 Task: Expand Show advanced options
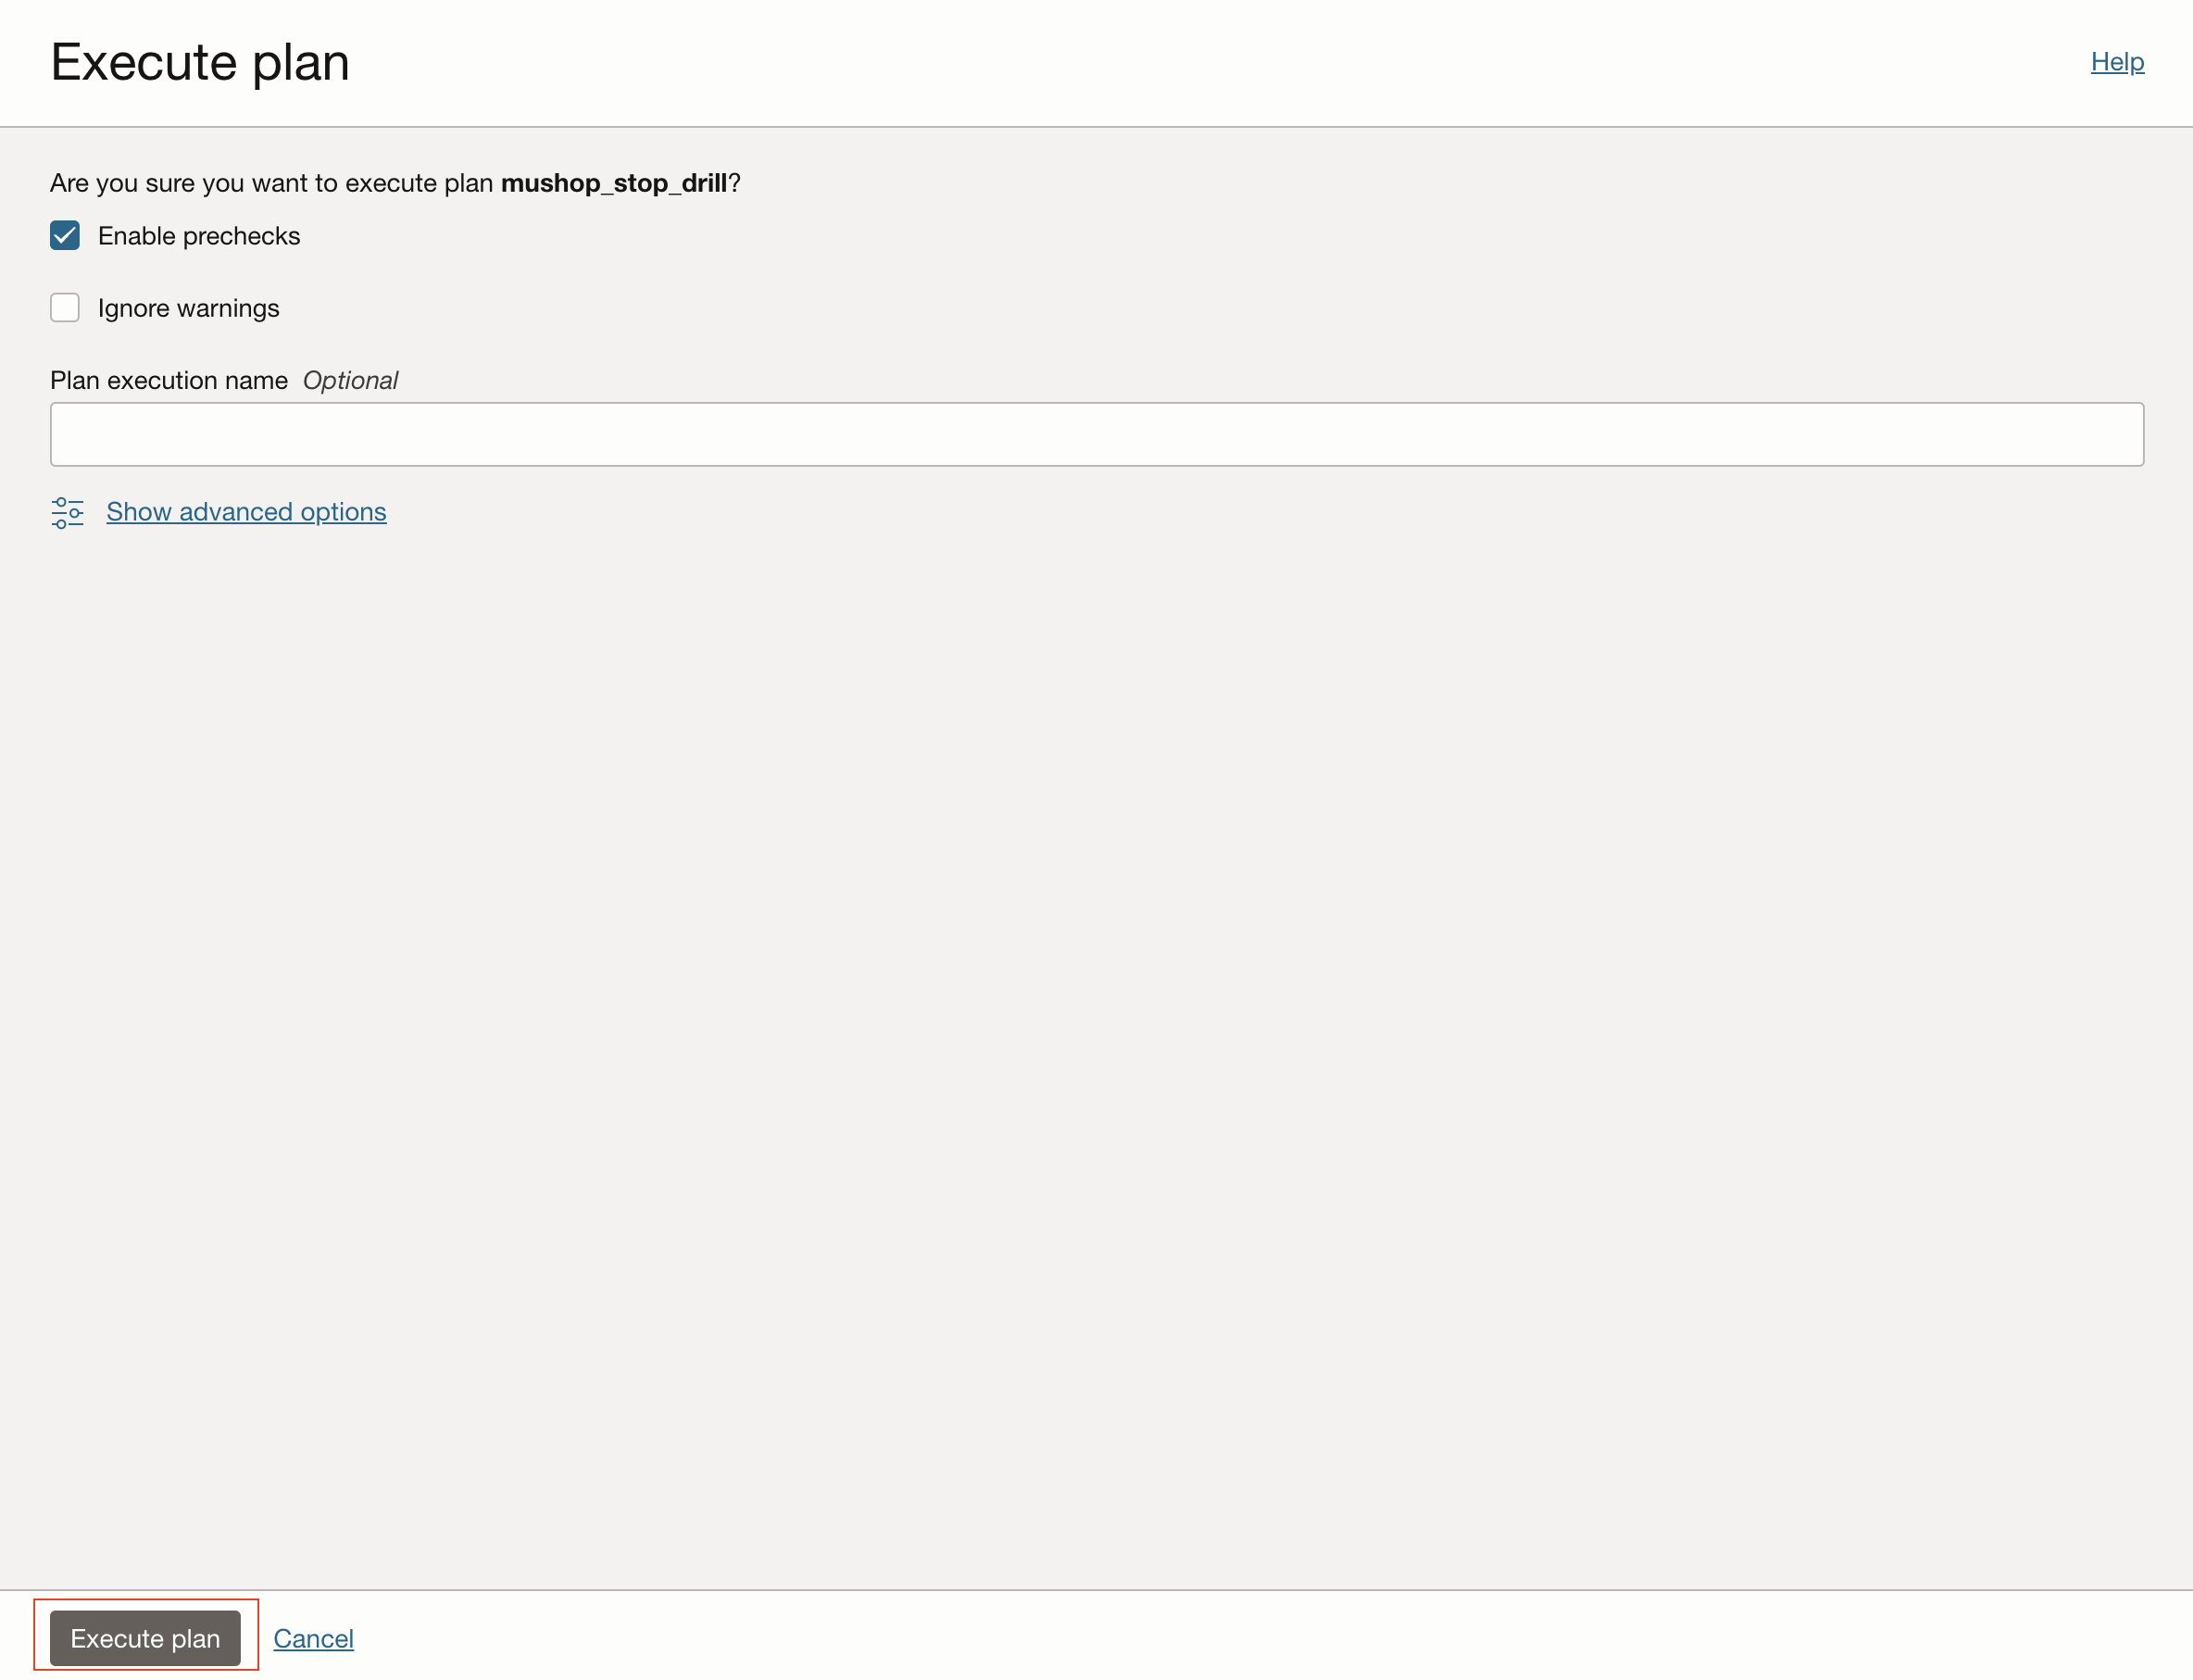click(x=246, y=512)
